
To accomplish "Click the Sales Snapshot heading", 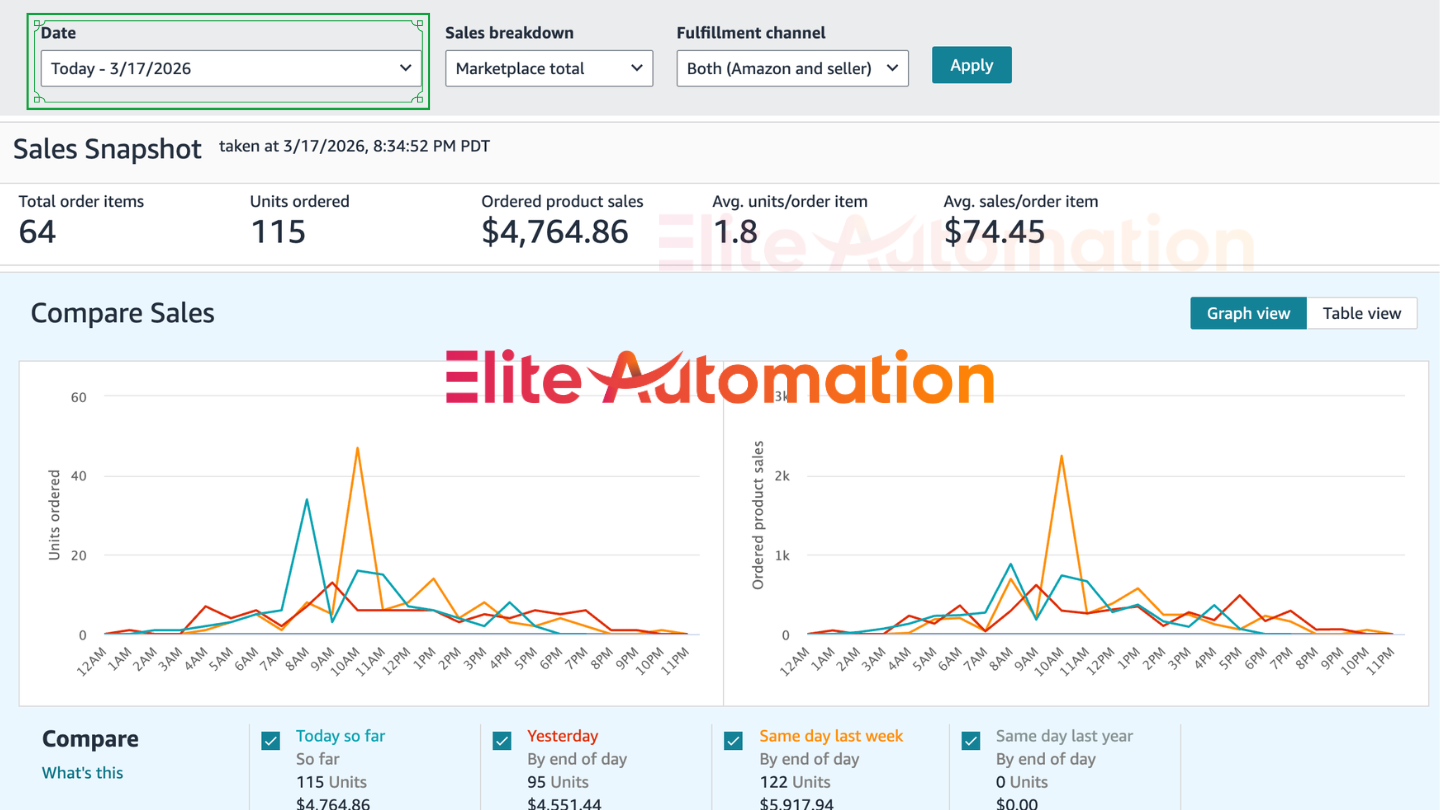I will [x=107, y=149].
